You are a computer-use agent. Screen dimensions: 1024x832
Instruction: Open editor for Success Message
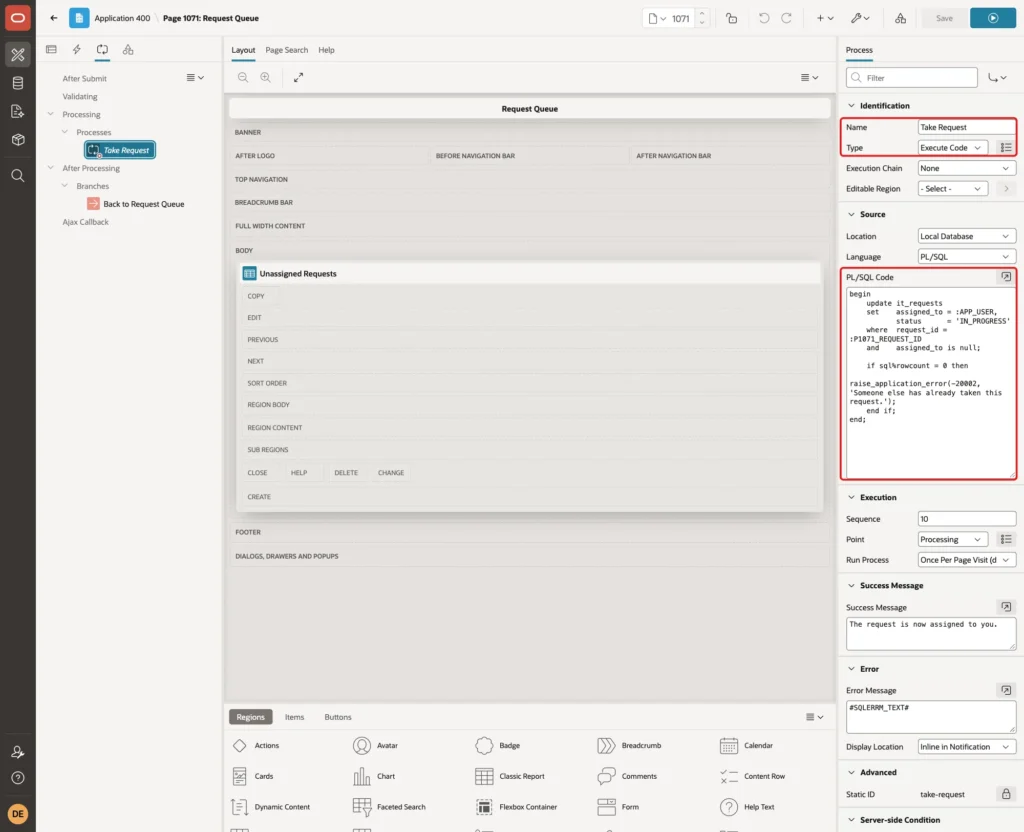[1006, 607]
